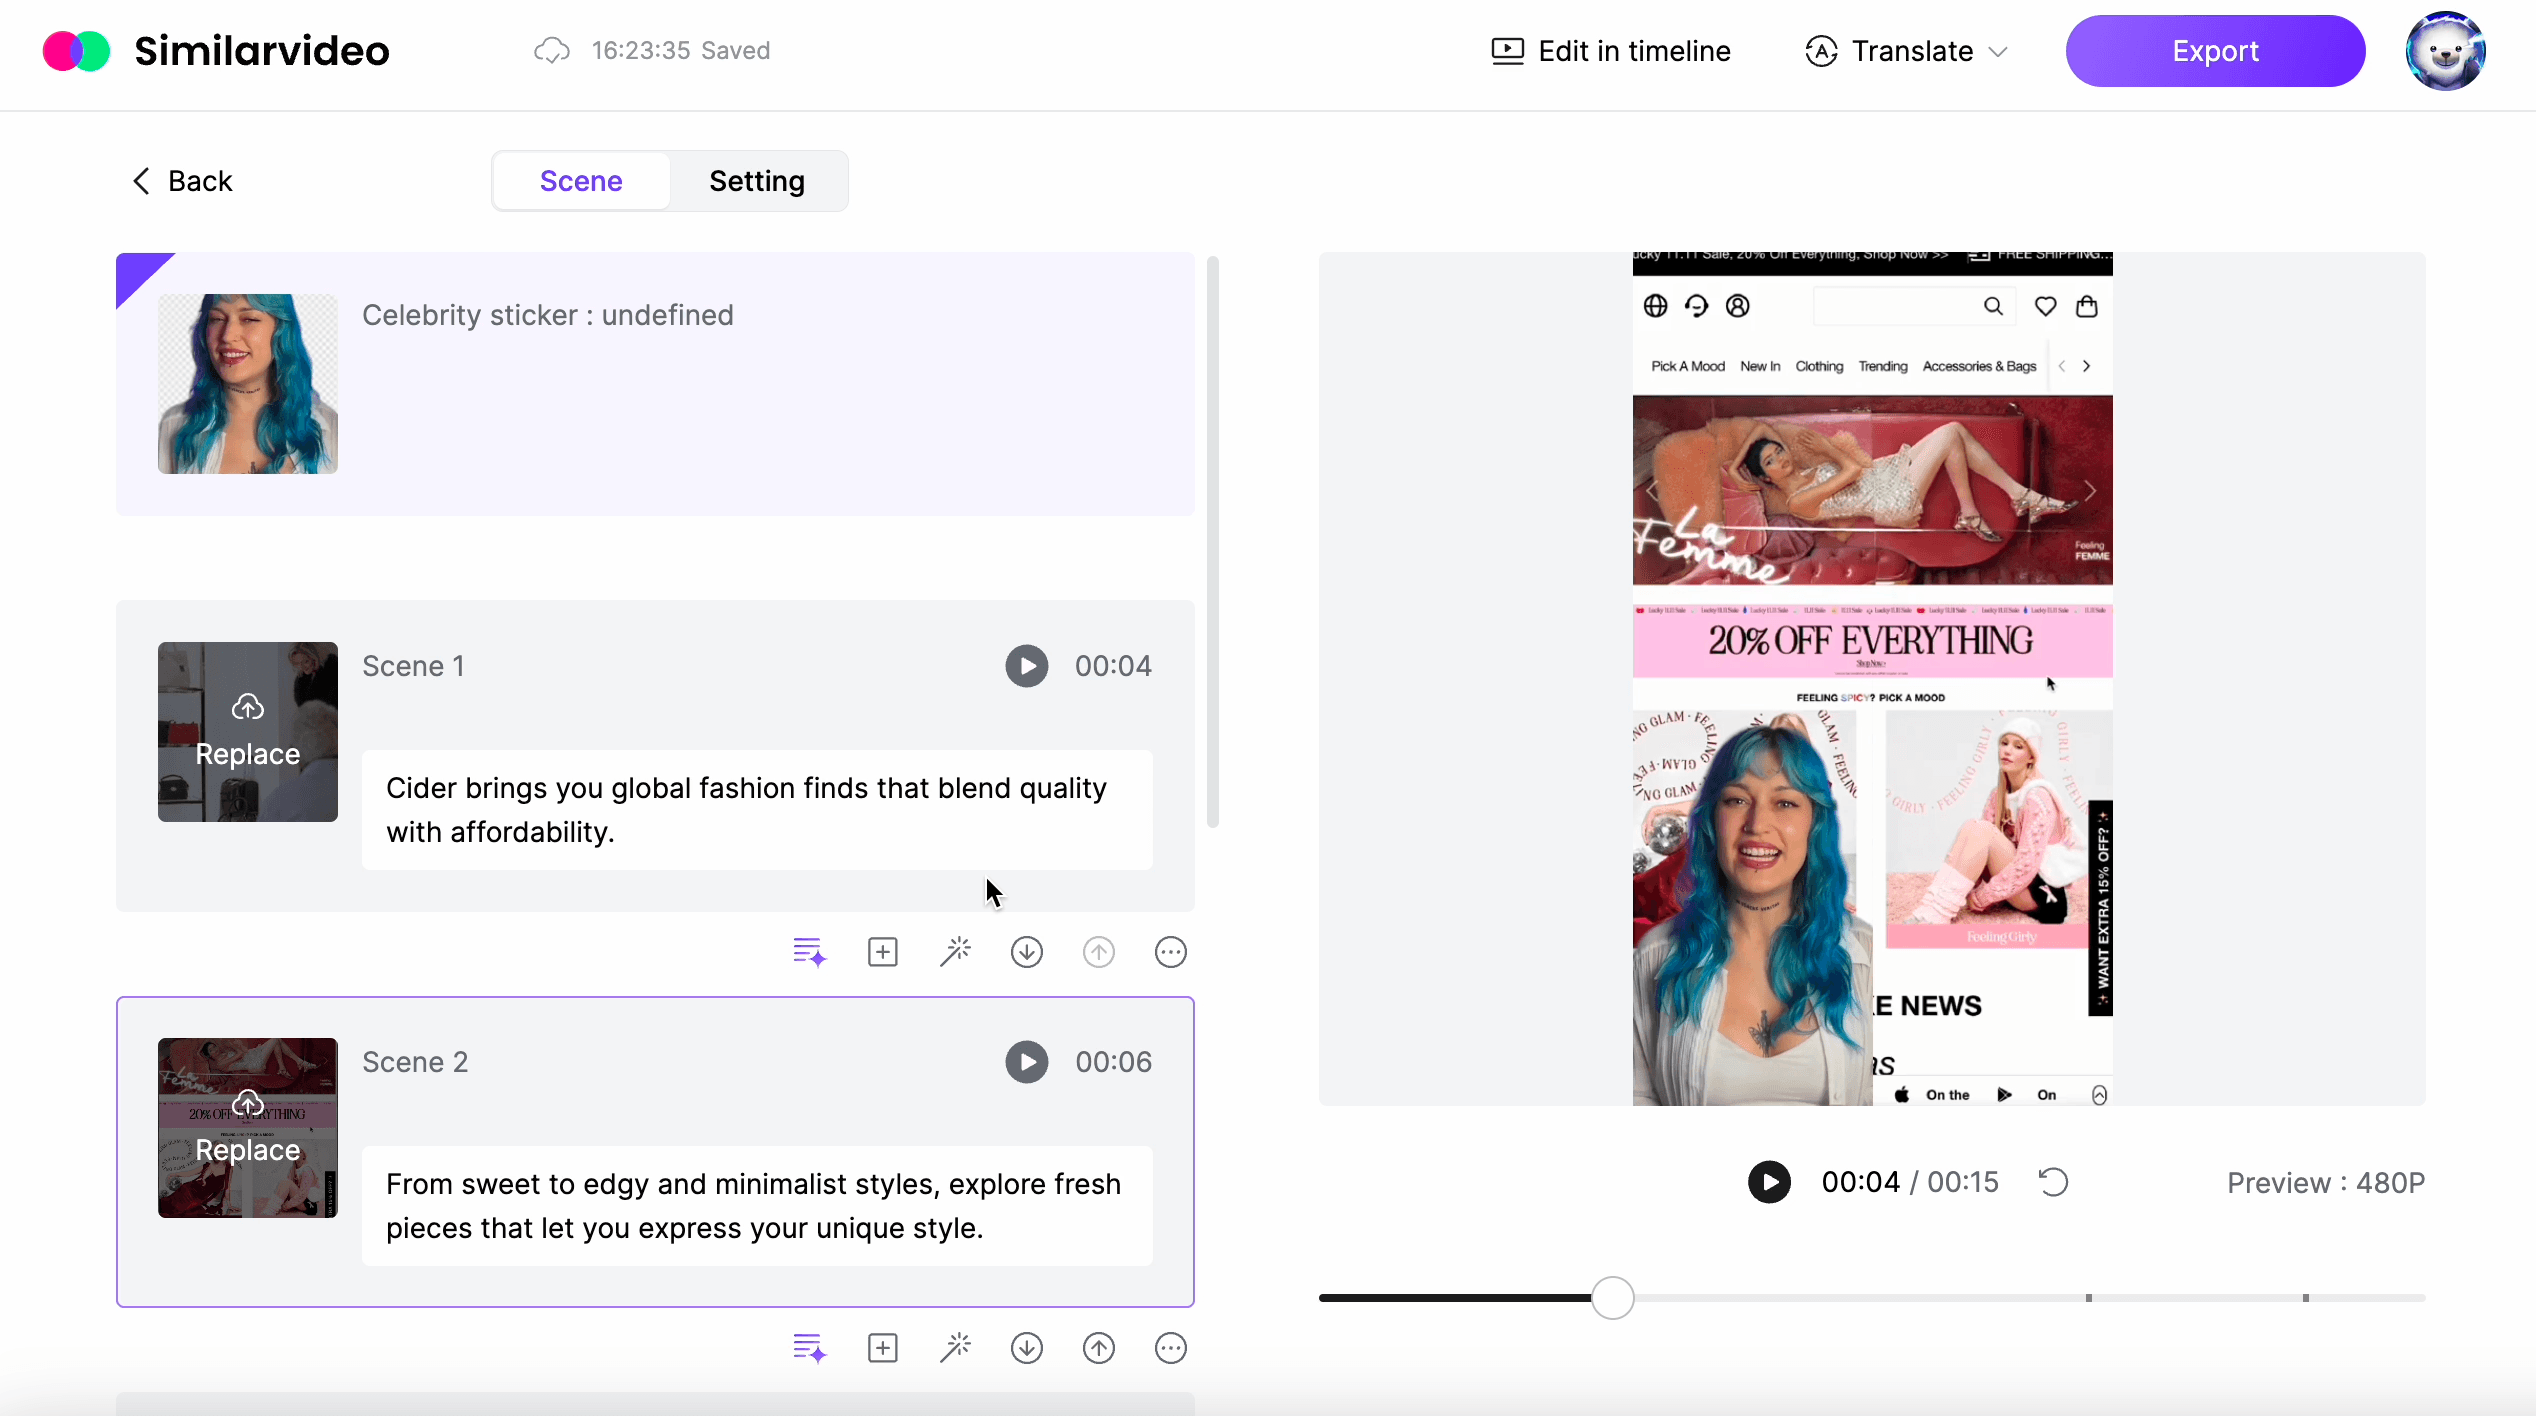
Task: Open Edit in timeline
Action: tap(1610, 51)
